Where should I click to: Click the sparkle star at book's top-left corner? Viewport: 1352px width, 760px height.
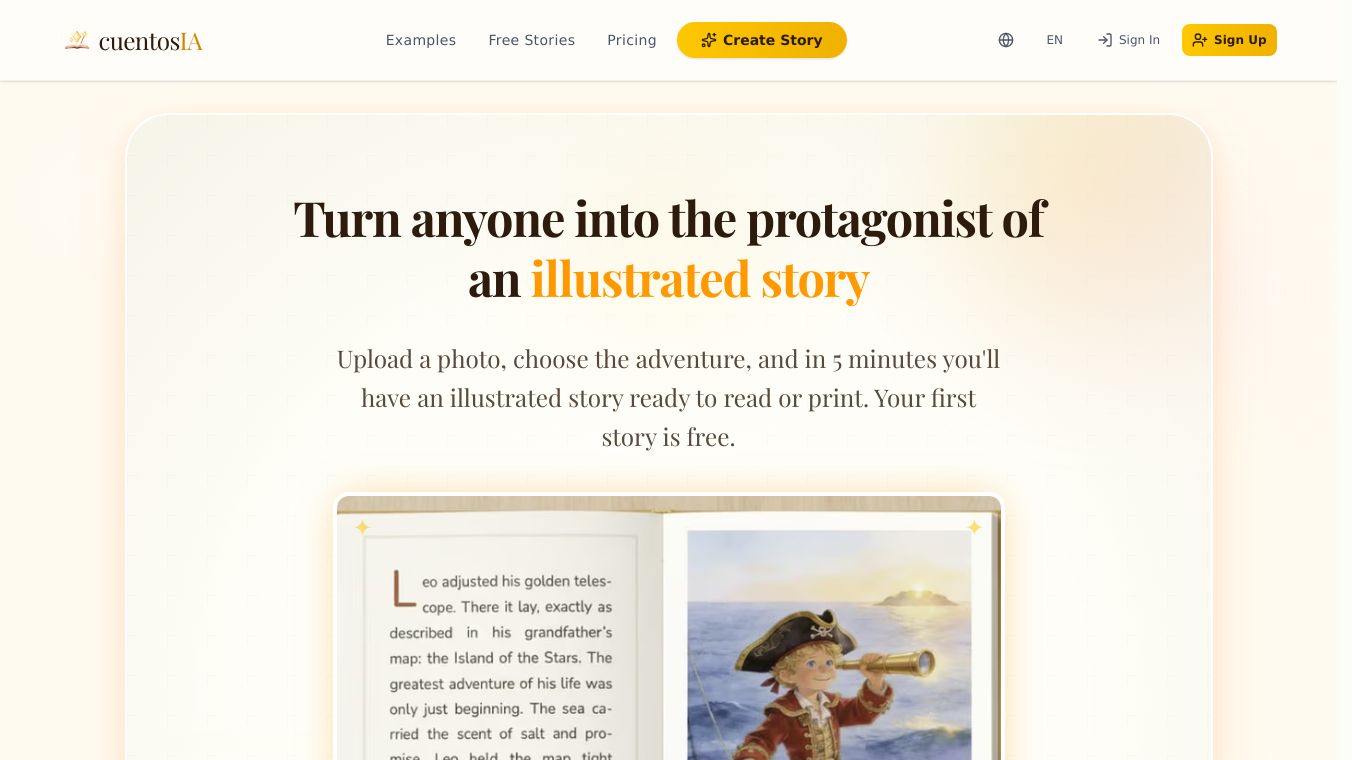click(x=363, y=527)
